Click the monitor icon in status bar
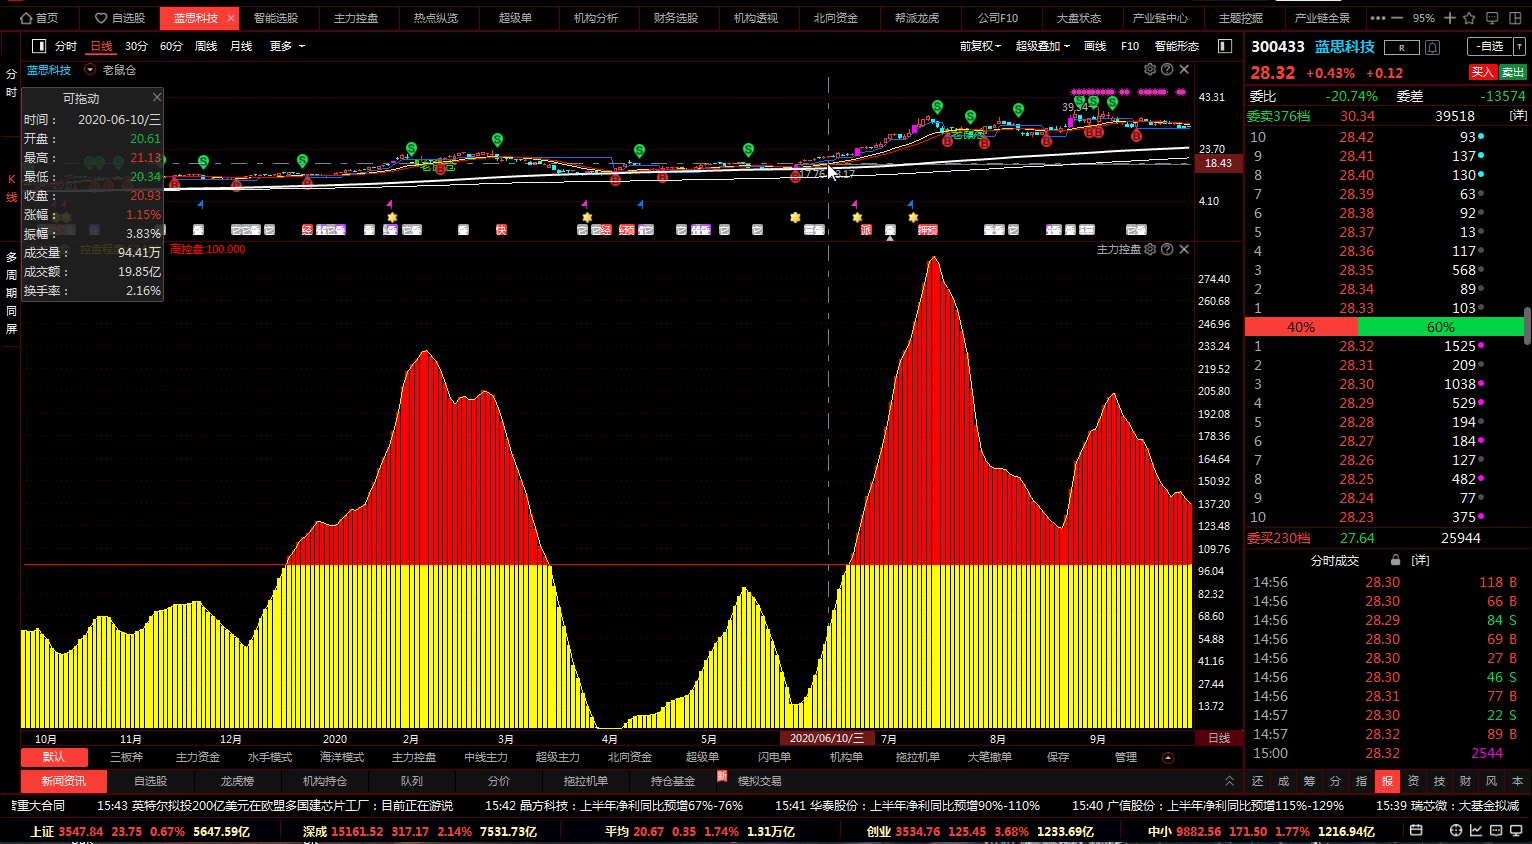1532x844 pixels. coord(1516,831)
